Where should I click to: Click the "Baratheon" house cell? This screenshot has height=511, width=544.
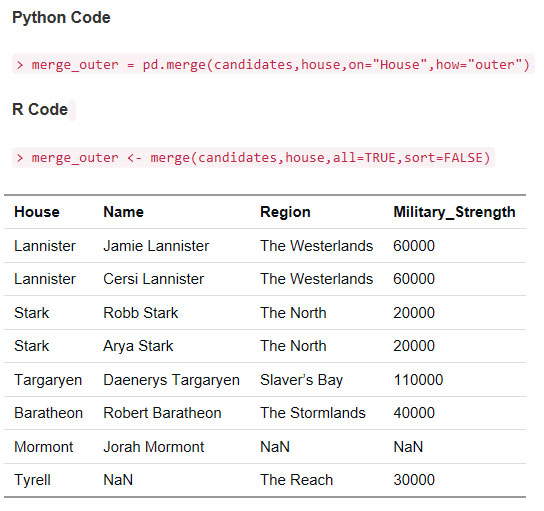tap(49, 413)
